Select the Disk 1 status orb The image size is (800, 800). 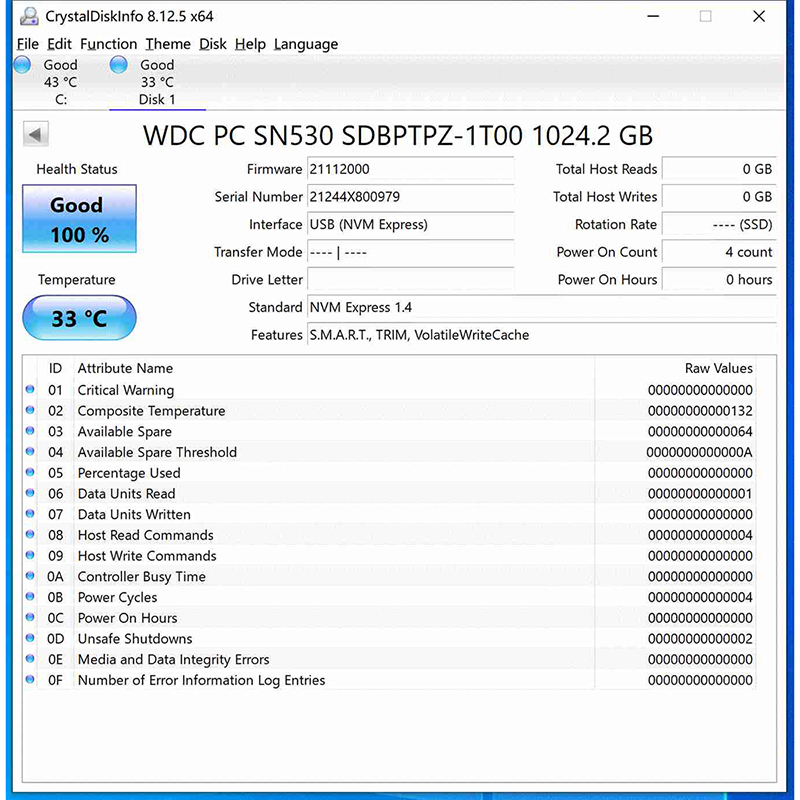[x=118, y=65]
